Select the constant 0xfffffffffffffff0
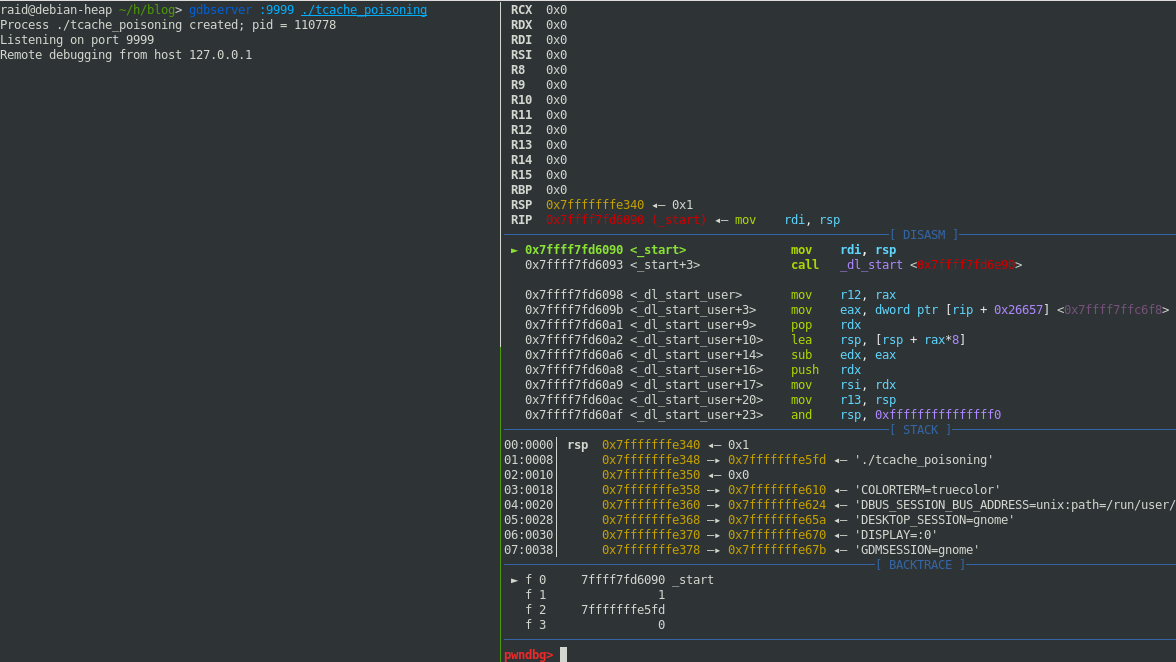Screen dimensions: 1176x662 938,415
